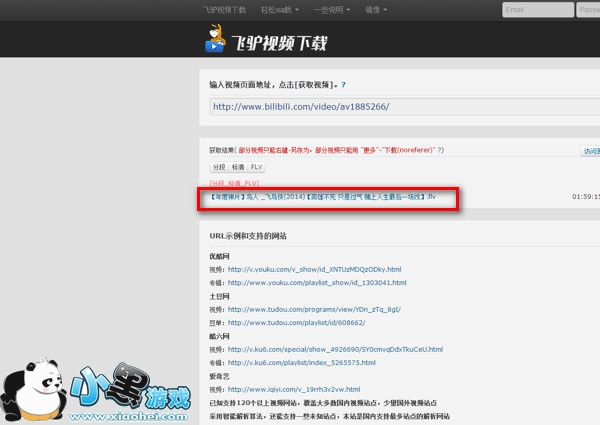Expand the 一些说明 dropdown menu
600x425 pixels.
(x=332, y=10)
